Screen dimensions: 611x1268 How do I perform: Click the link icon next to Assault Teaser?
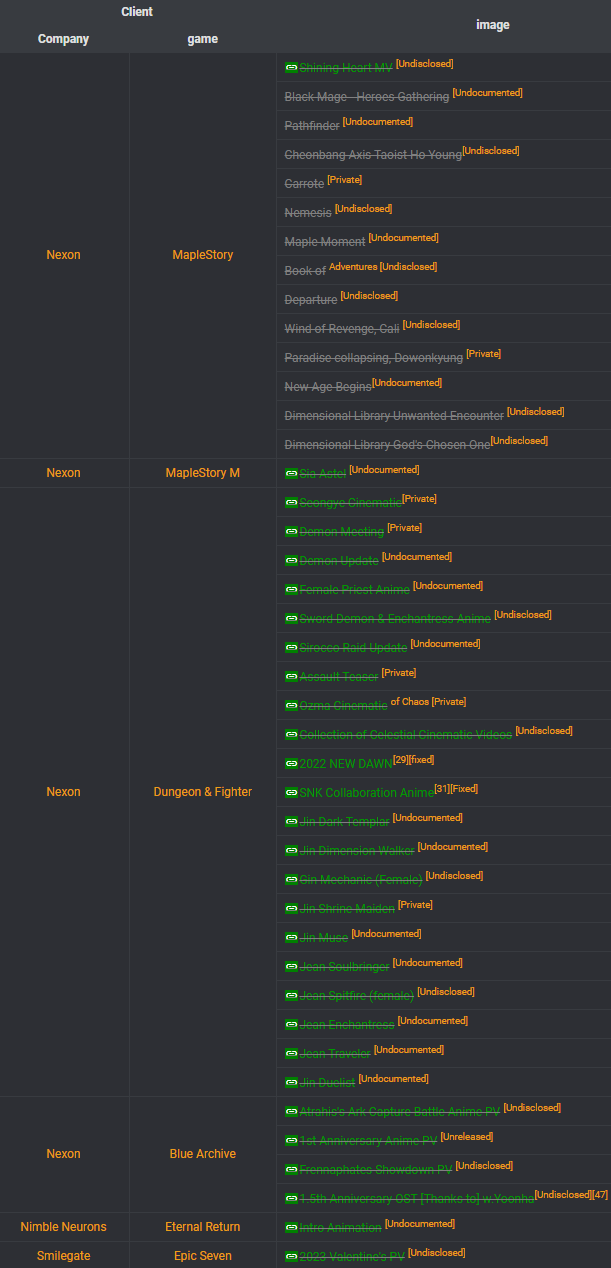pos(291,677)
